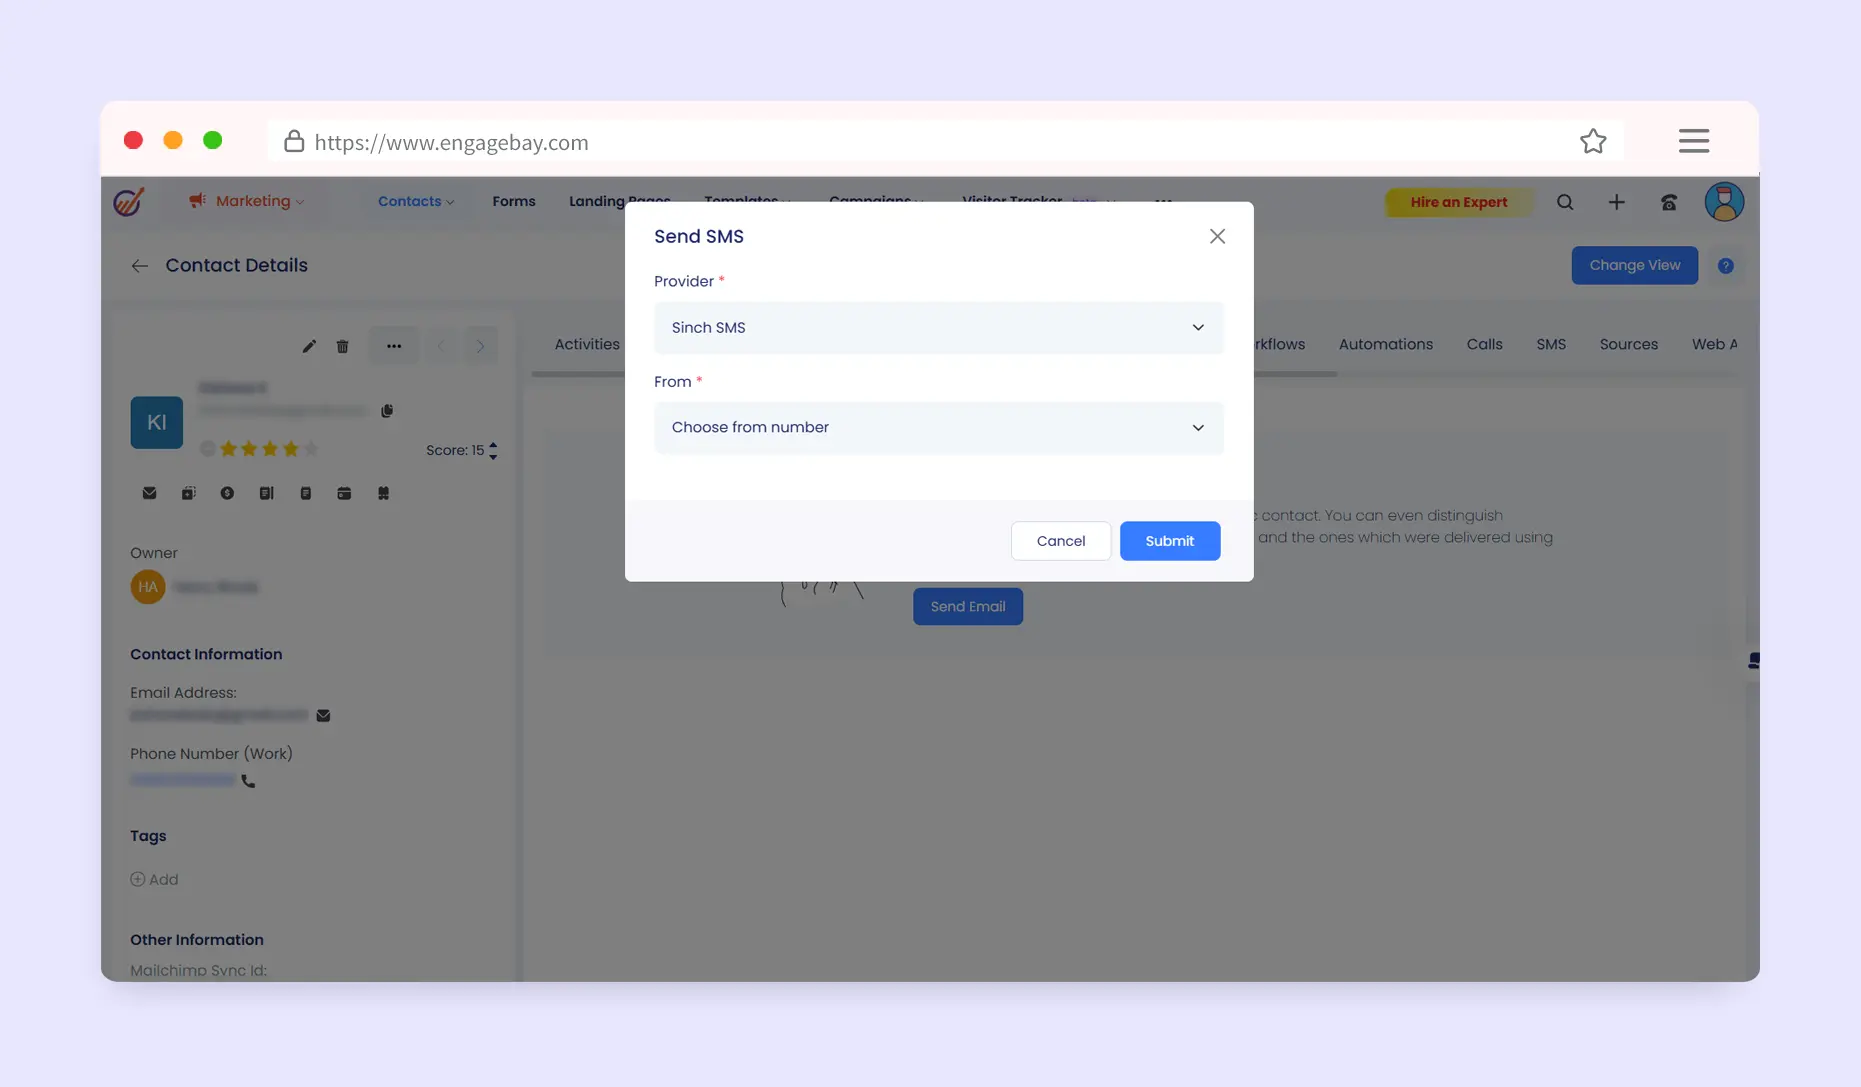Open the Calls tab

pyautogui.click(x=1484, y=344)
